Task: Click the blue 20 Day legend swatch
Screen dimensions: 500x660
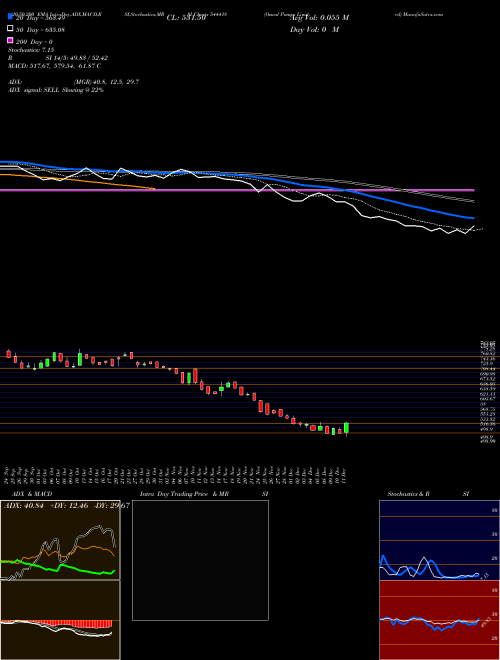Action: pos(10,17)
